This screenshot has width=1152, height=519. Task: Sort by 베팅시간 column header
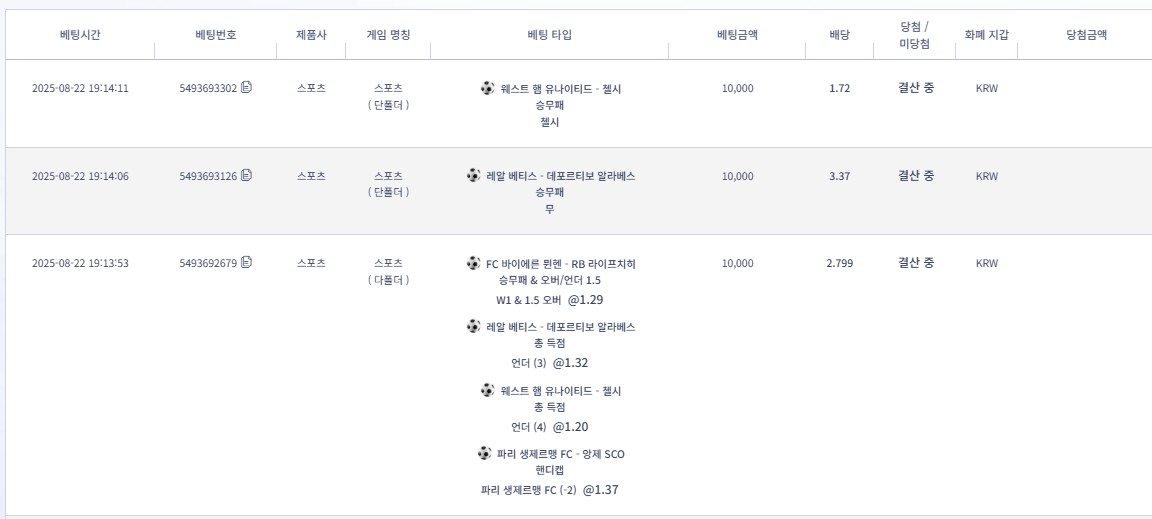click(80, 35)
